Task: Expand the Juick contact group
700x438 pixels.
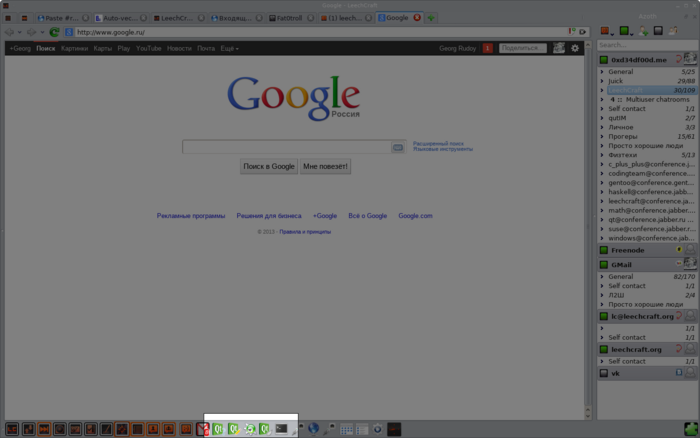Action: (602, 81)
